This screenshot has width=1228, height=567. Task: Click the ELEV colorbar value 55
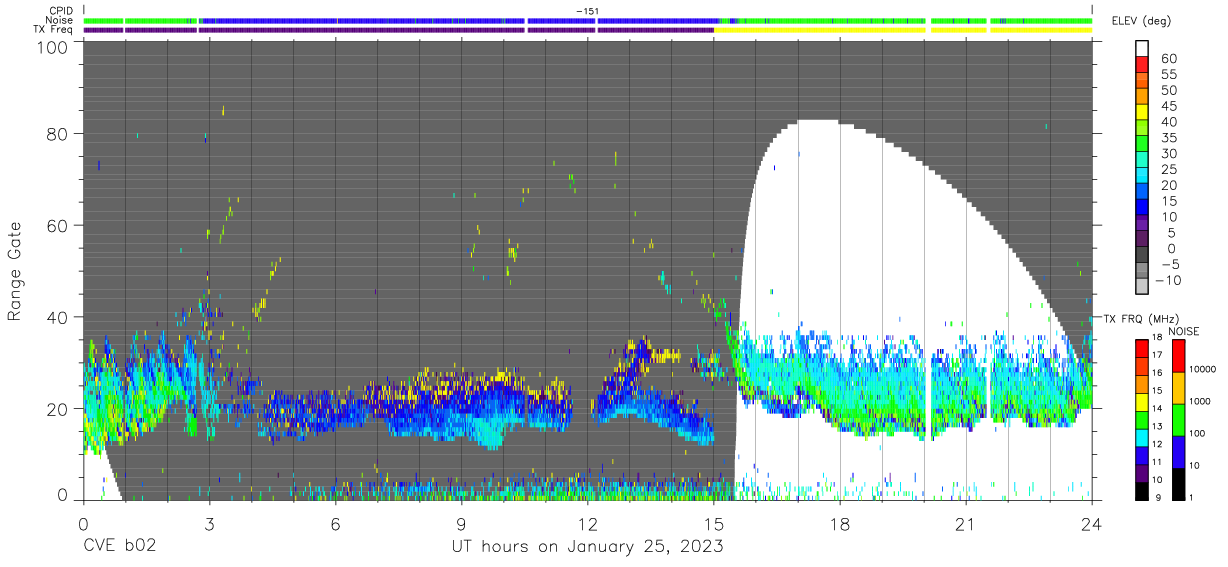(1170, 75)
